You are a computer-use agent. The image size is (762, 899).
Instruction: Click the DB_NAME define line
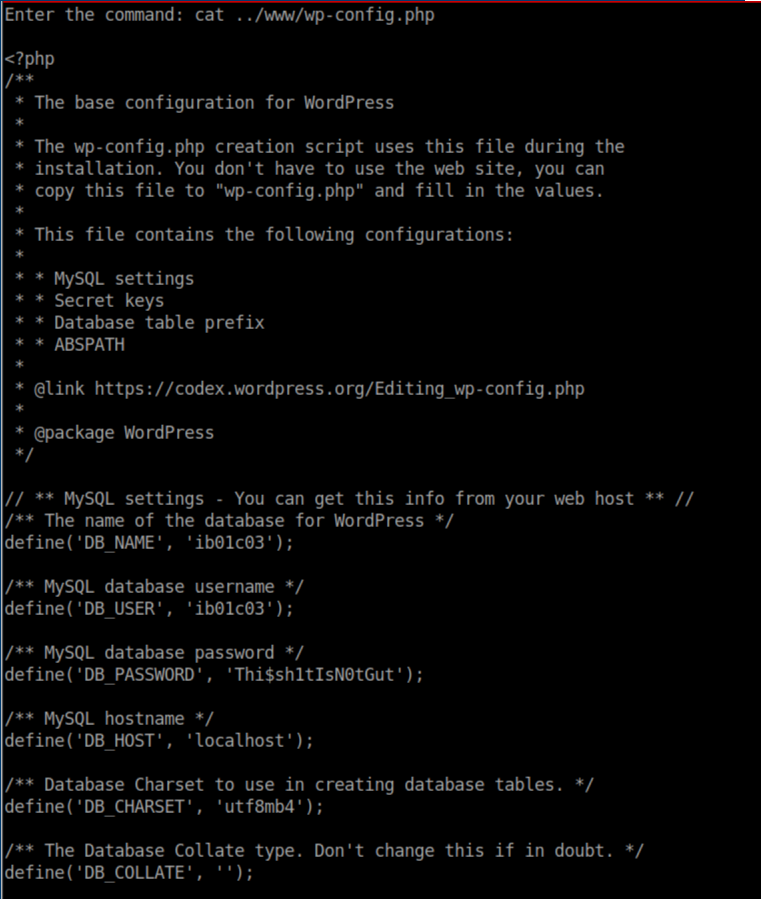pos(150,543)
